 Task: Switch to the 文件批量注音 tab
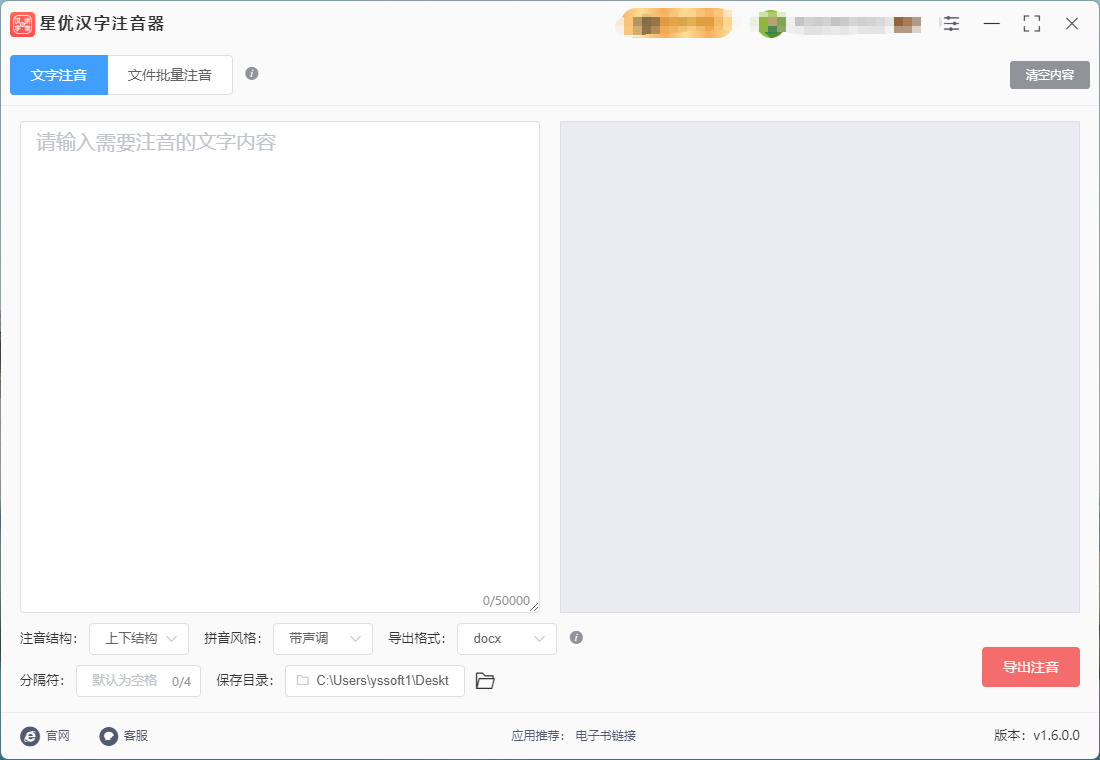170,75
